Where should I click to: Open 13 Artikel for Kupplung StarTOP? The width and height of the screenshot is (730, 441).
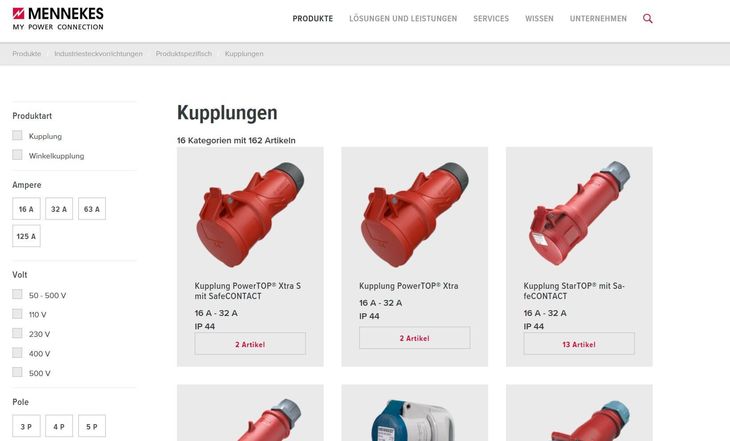pos(579,344)
